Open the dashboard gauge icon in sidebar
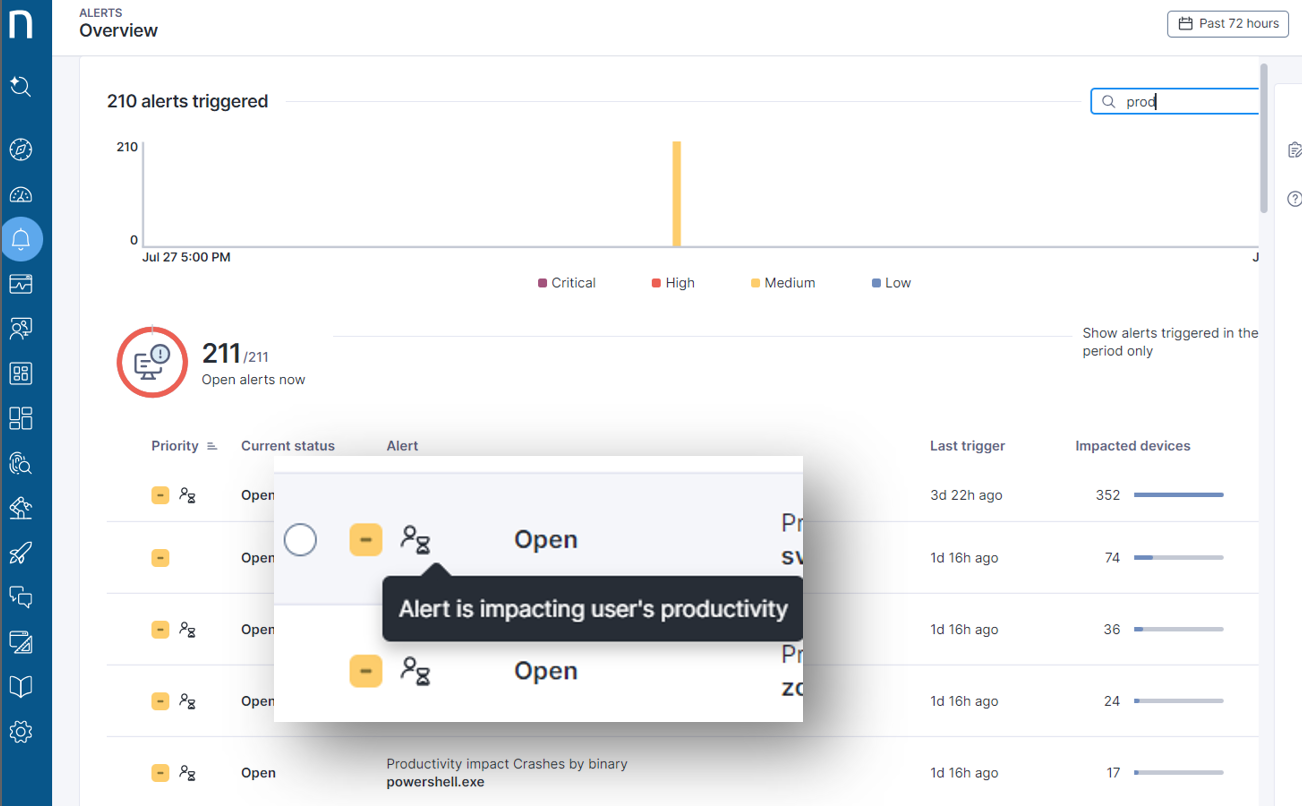 [x=21, y=195]
